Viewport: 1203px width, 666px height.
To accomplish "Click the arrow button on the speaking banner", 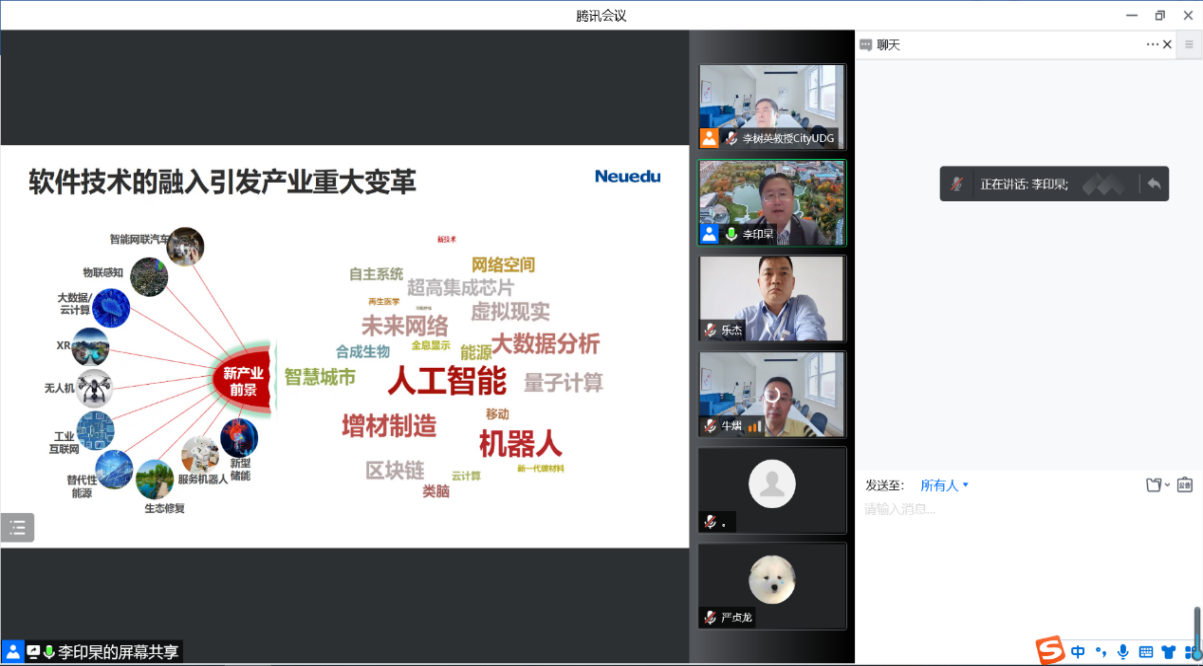I will point(1154,184).
